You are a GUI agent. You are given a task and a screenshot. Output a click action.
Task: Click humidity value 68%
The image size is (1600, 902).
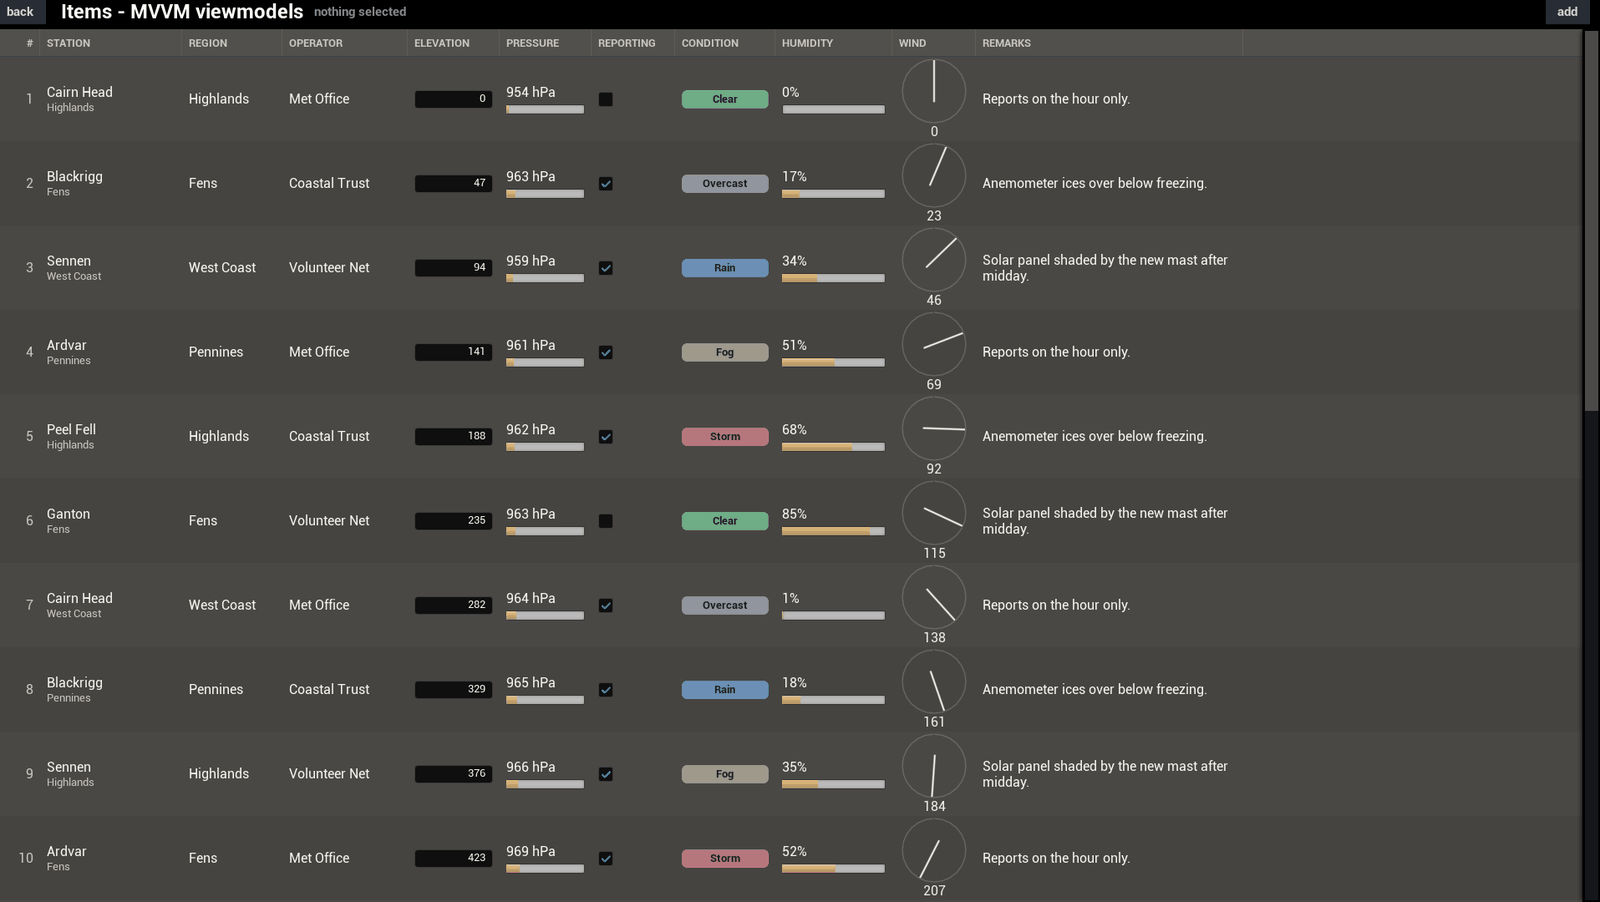coord(794,429)
